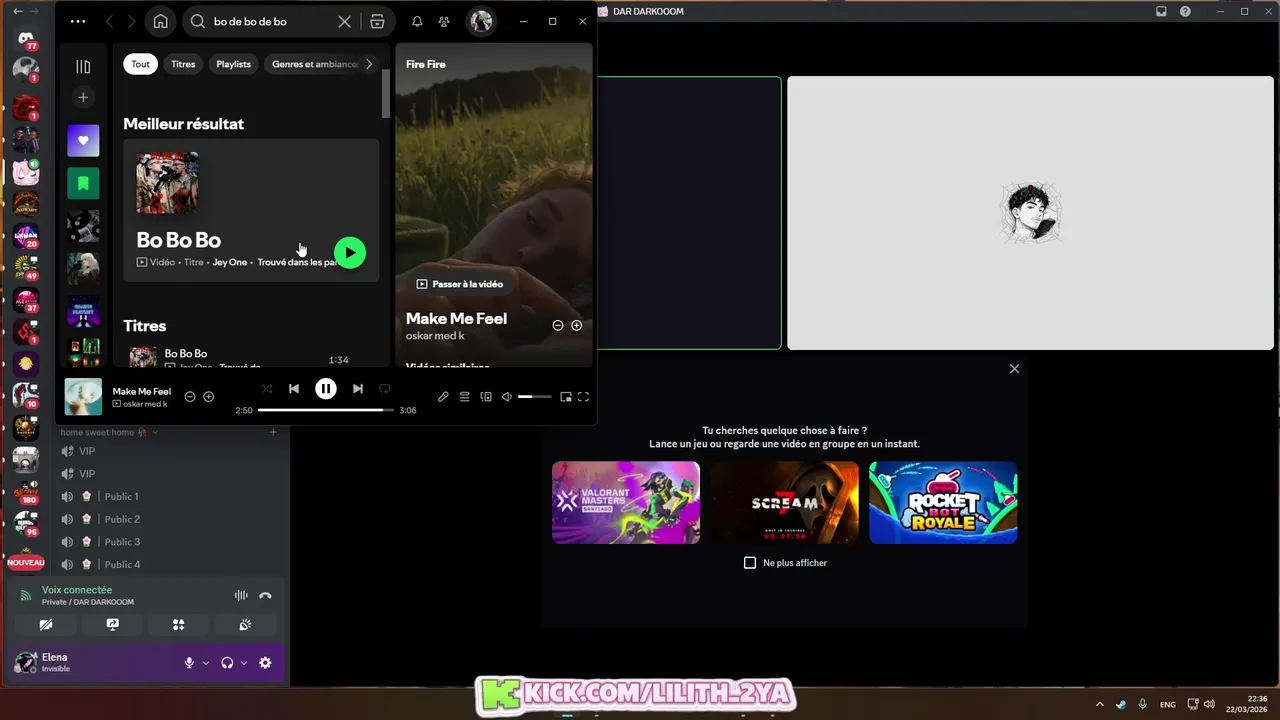The image size is (1280, 720).
Task: Collapse the home sweet home category
Action: coord(108,432)
